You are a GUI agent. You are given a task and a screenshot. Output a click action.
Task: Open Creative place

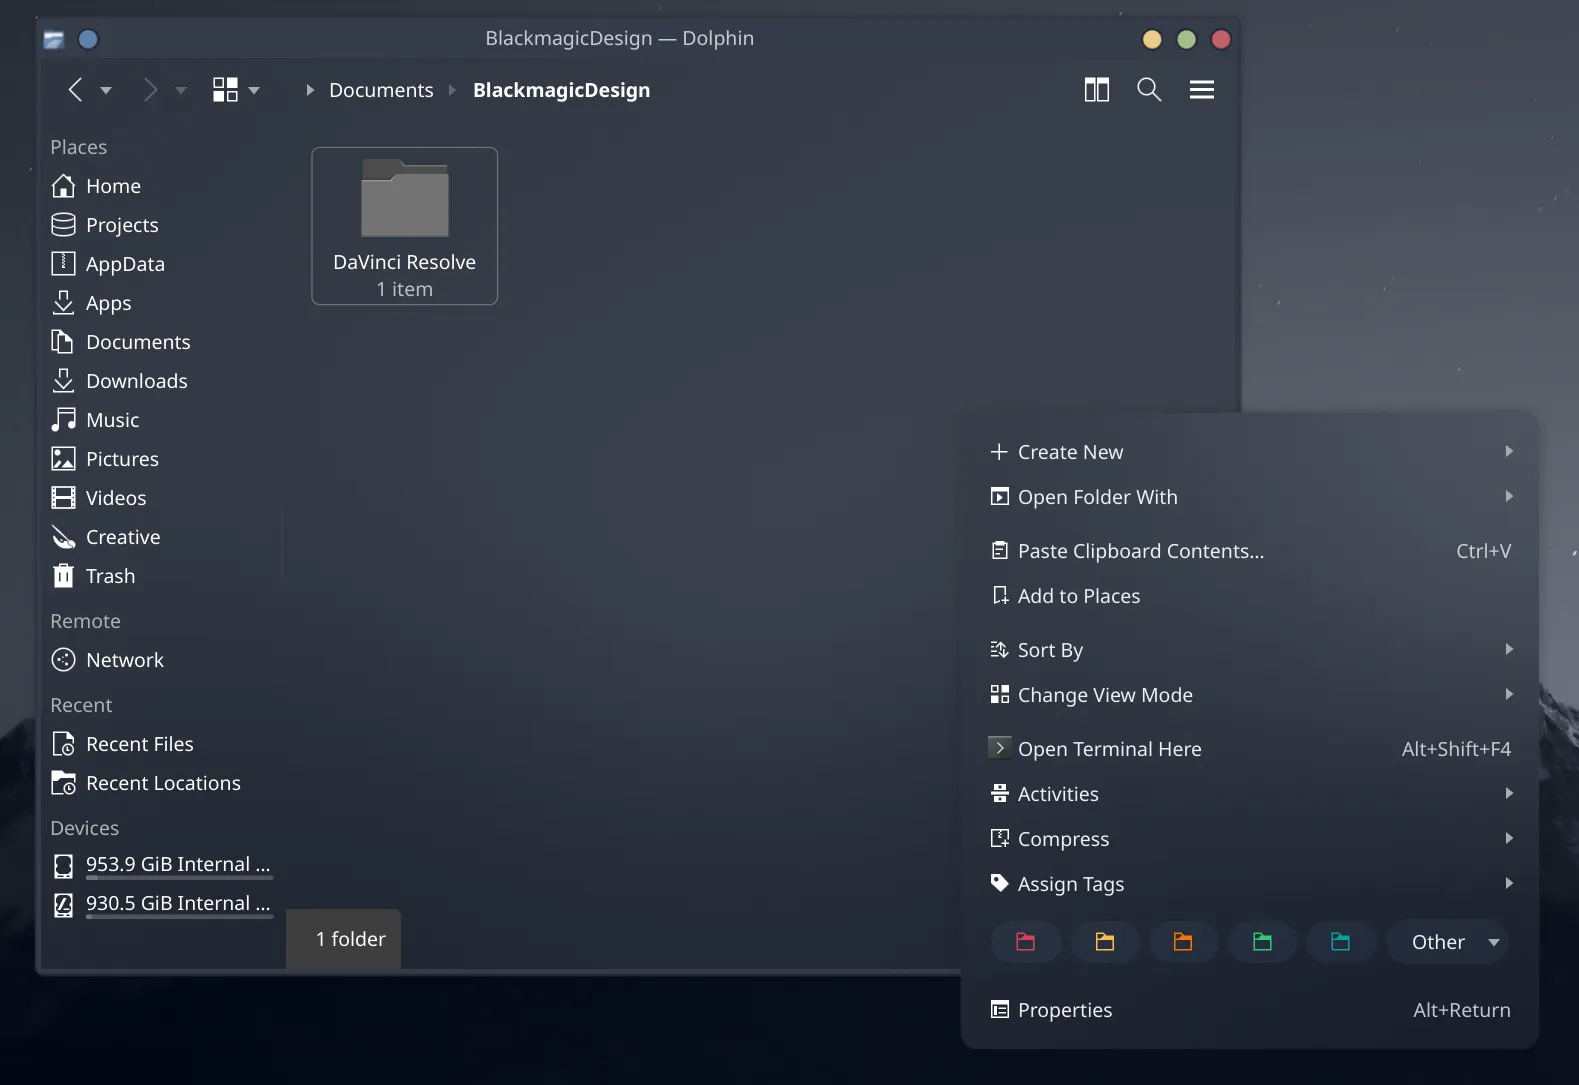pos(160,537)
